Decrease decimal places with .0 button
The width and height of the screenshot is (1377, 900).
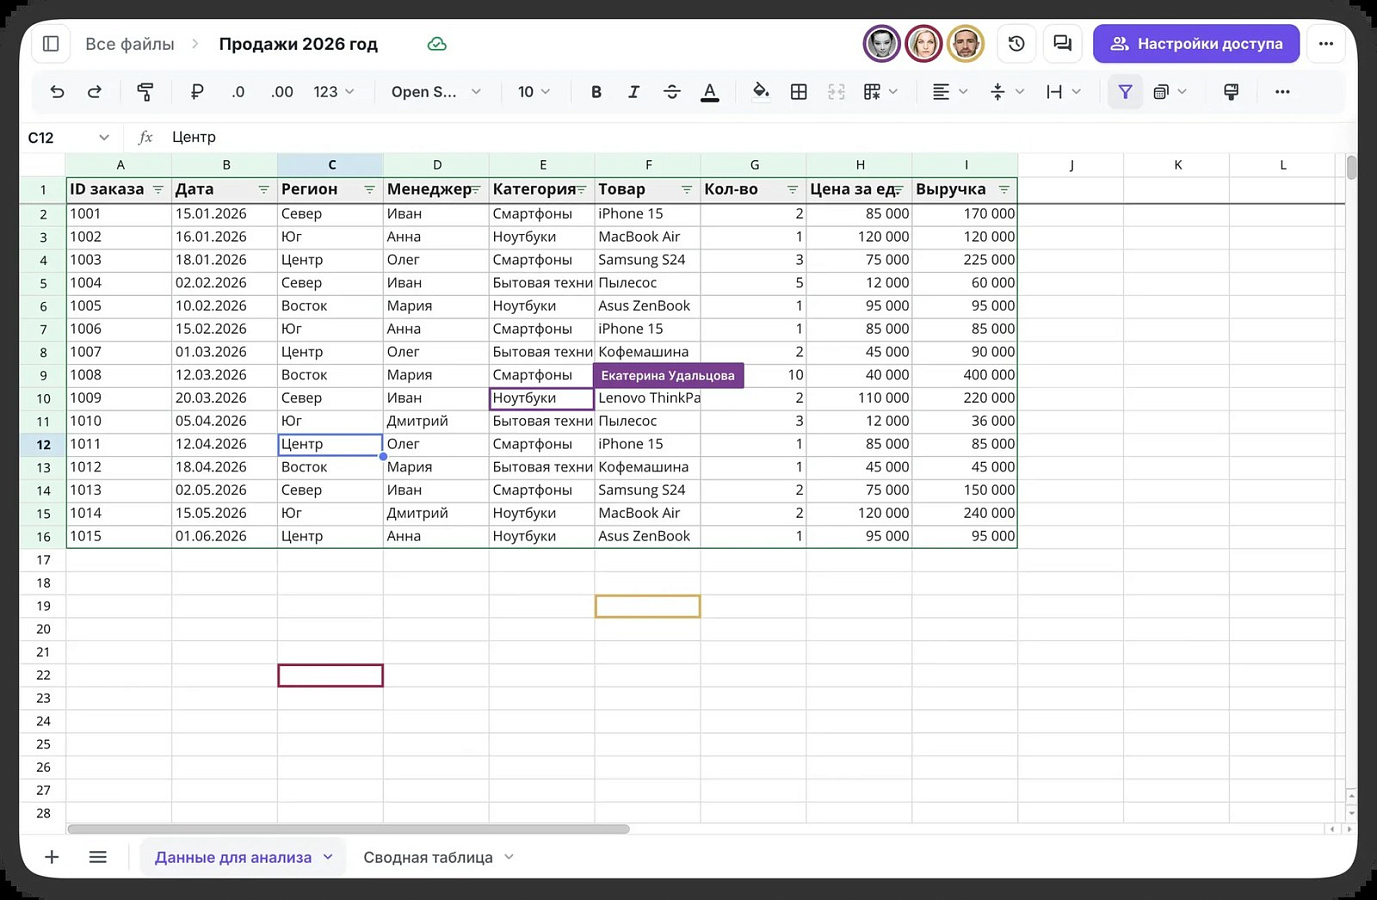coord(238,92)
